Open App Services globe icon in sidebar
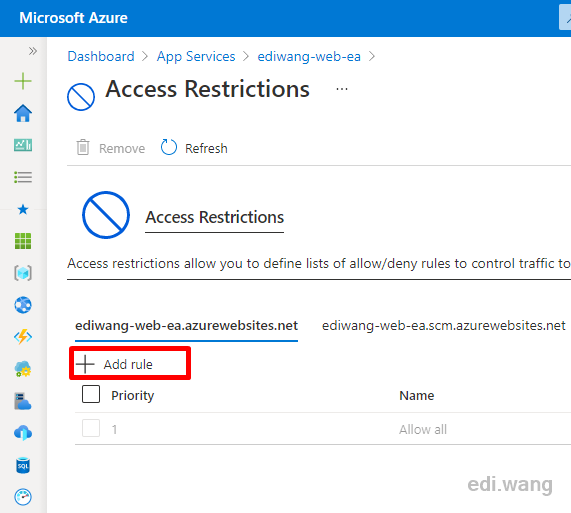Viewport: 571px width, 513px height. [x=23, y=305]
